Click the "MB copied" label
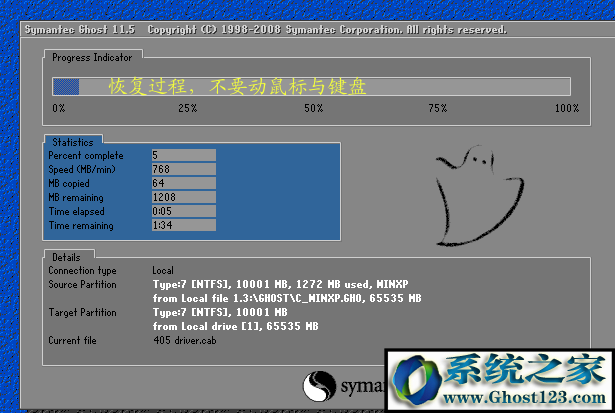This screenshot has width=615, height=413. [x=69, y=184]
